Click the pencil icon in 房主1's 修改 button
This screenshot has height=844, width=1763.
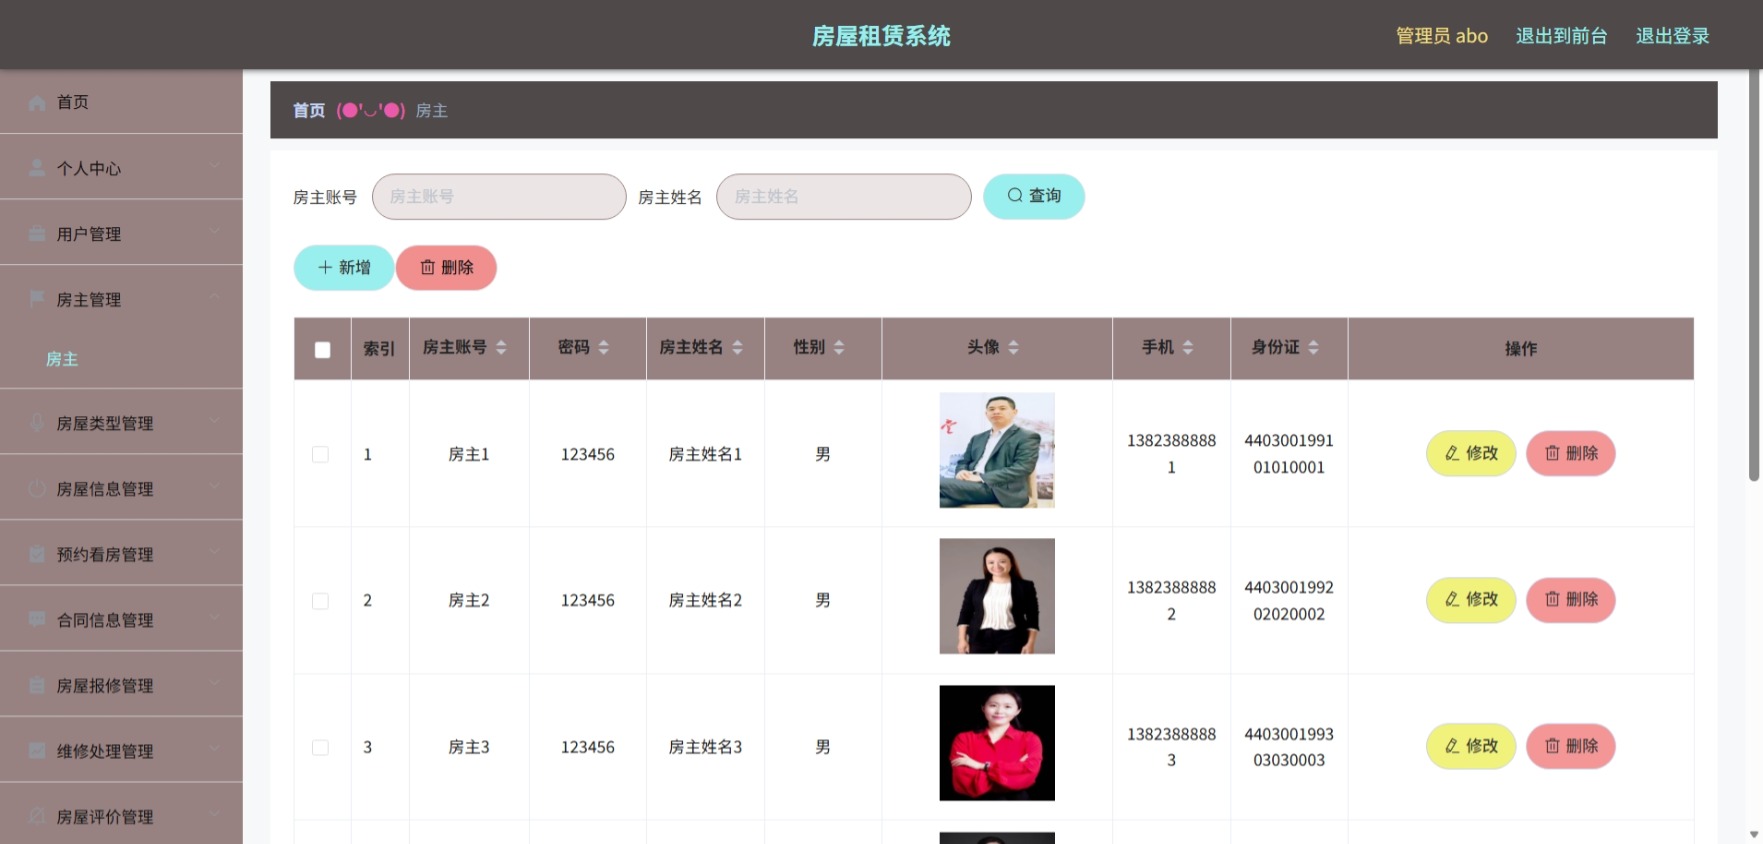coord(1452,454)
